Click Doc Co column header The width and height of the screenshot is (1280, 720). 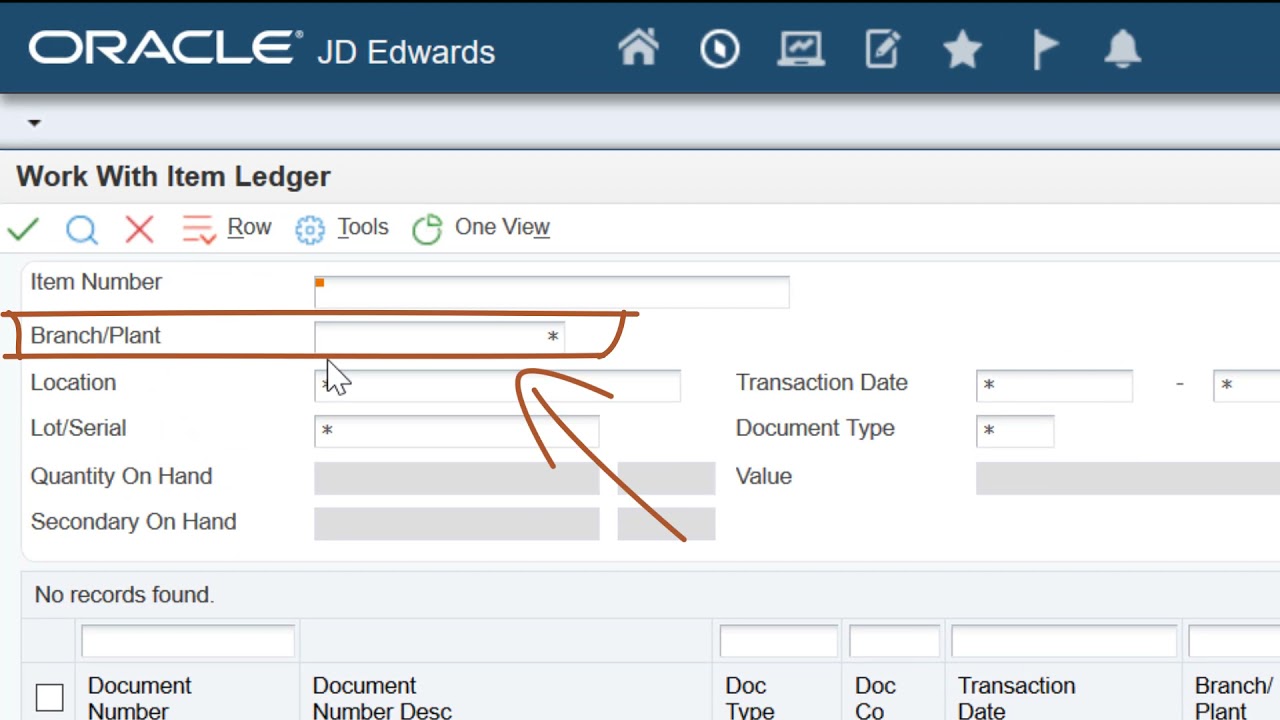874,698
